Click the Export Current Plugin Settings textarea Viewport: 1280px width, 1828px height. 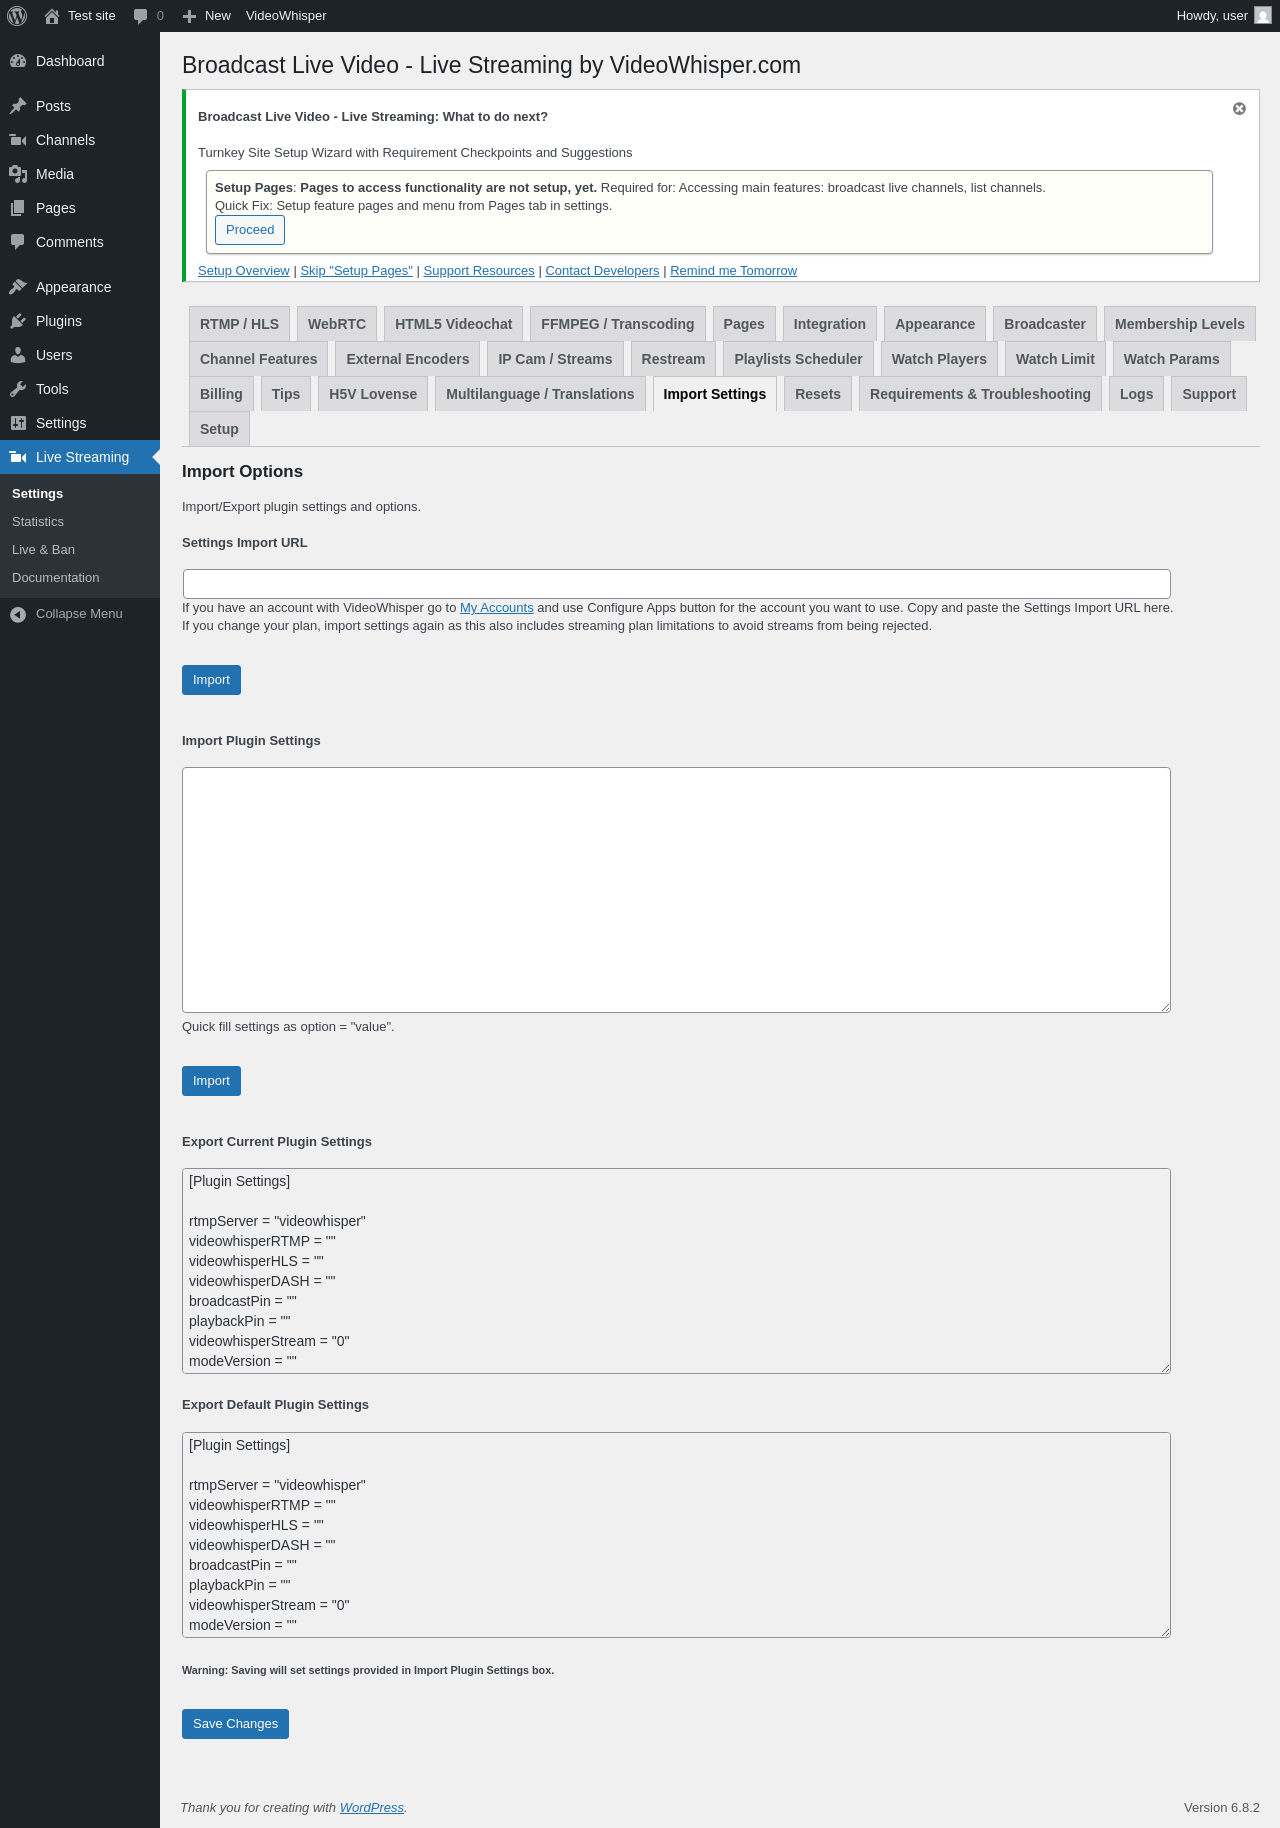(676, 1271)
